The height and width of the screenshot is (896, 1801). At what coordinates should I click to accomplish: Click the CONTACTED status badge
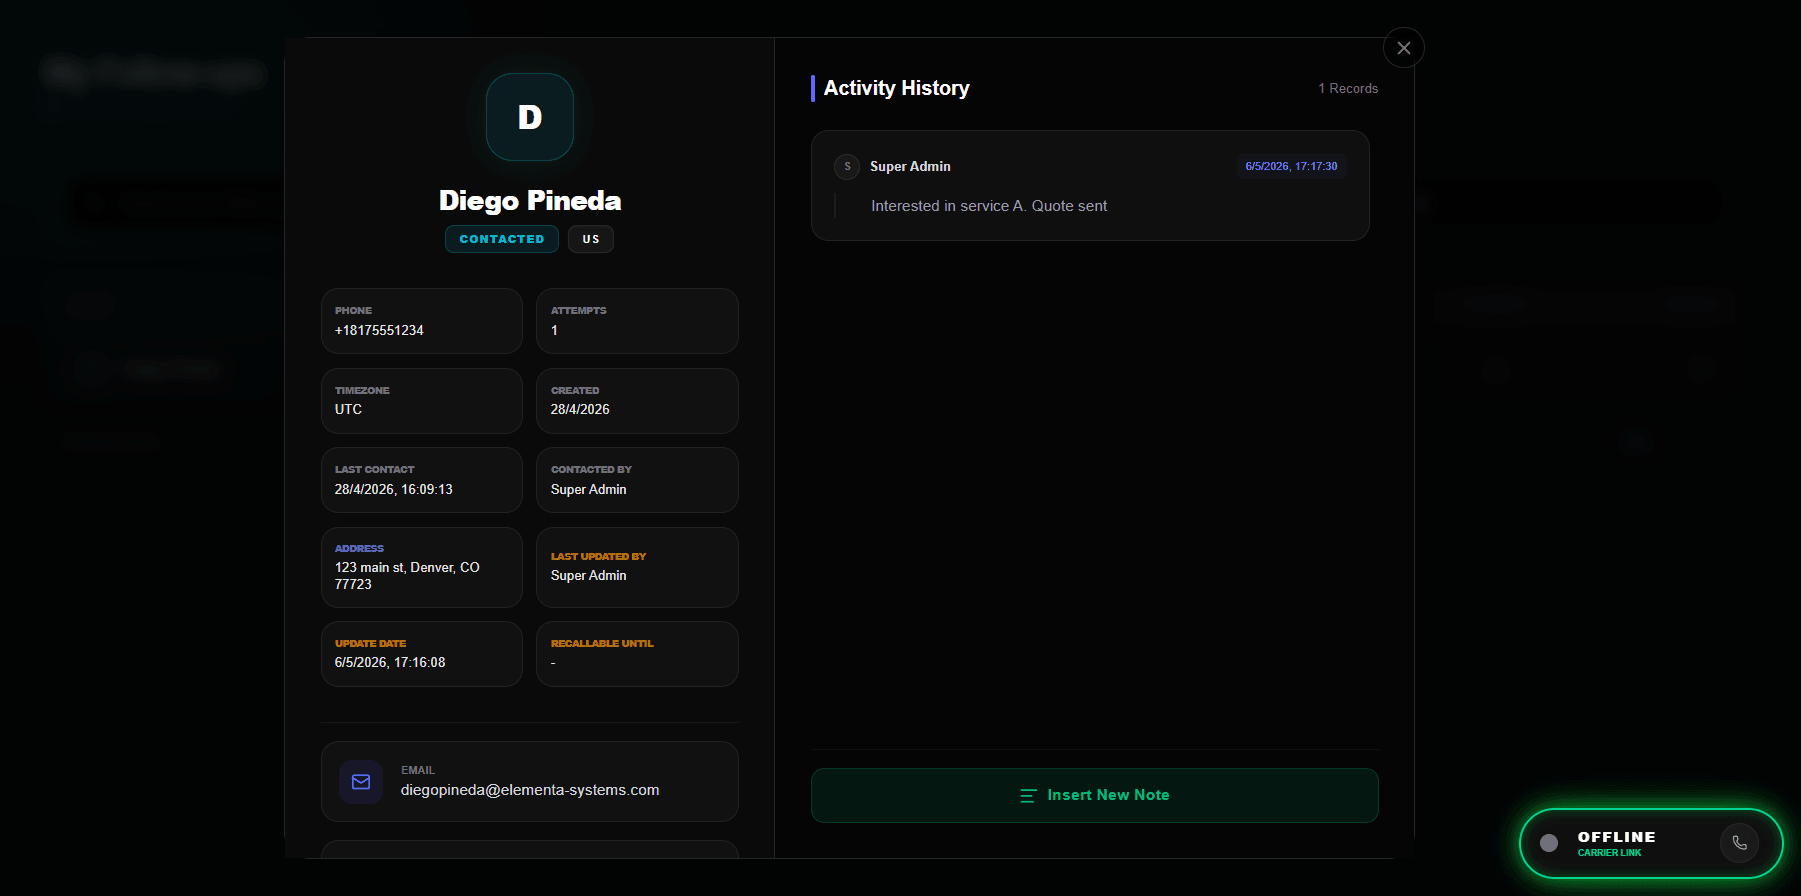(x=502, y=239)
